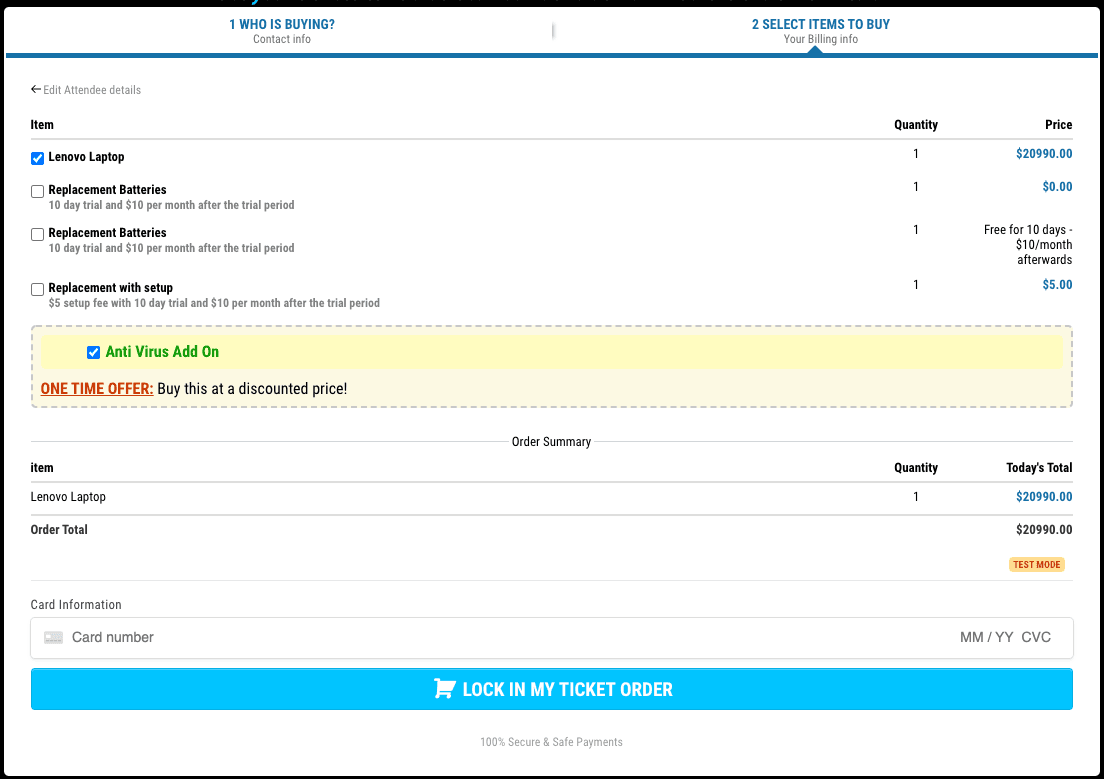Uncheck the Lenovo Laptop checkbox
Image resolution: width=1104 pixels, height=779 pixels.
(x=37, y=158)
